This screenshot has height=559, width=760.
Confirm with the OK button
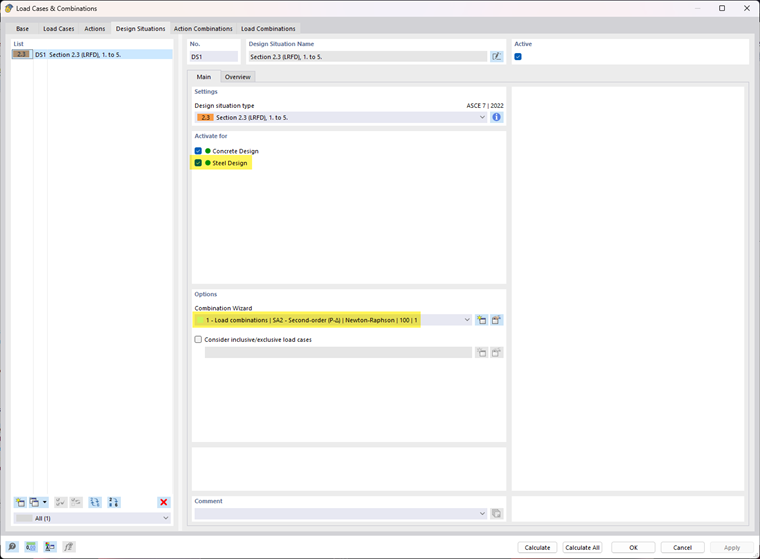click(633, 547)
